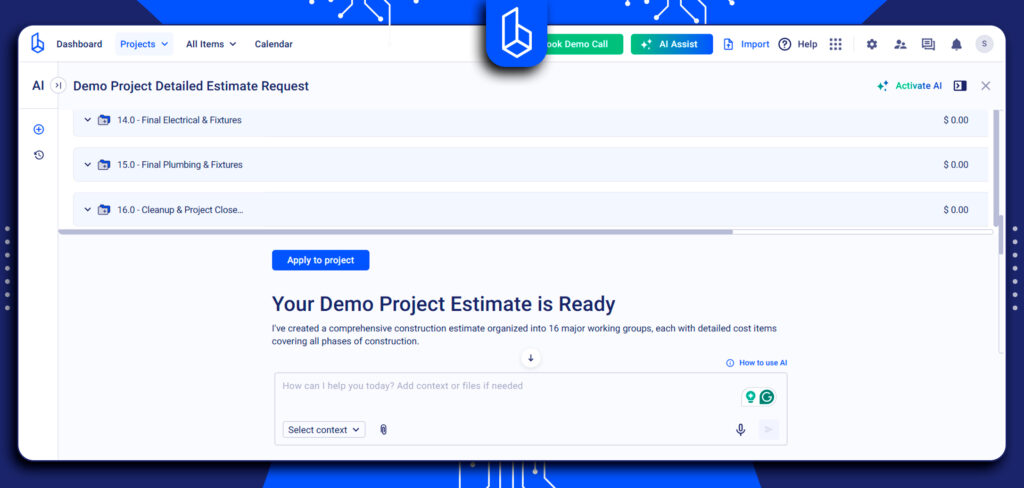
Task: Collapse 14.0 Final Electrical & Fixtures group
Action: pyautogui.click(x=88, y=120)
